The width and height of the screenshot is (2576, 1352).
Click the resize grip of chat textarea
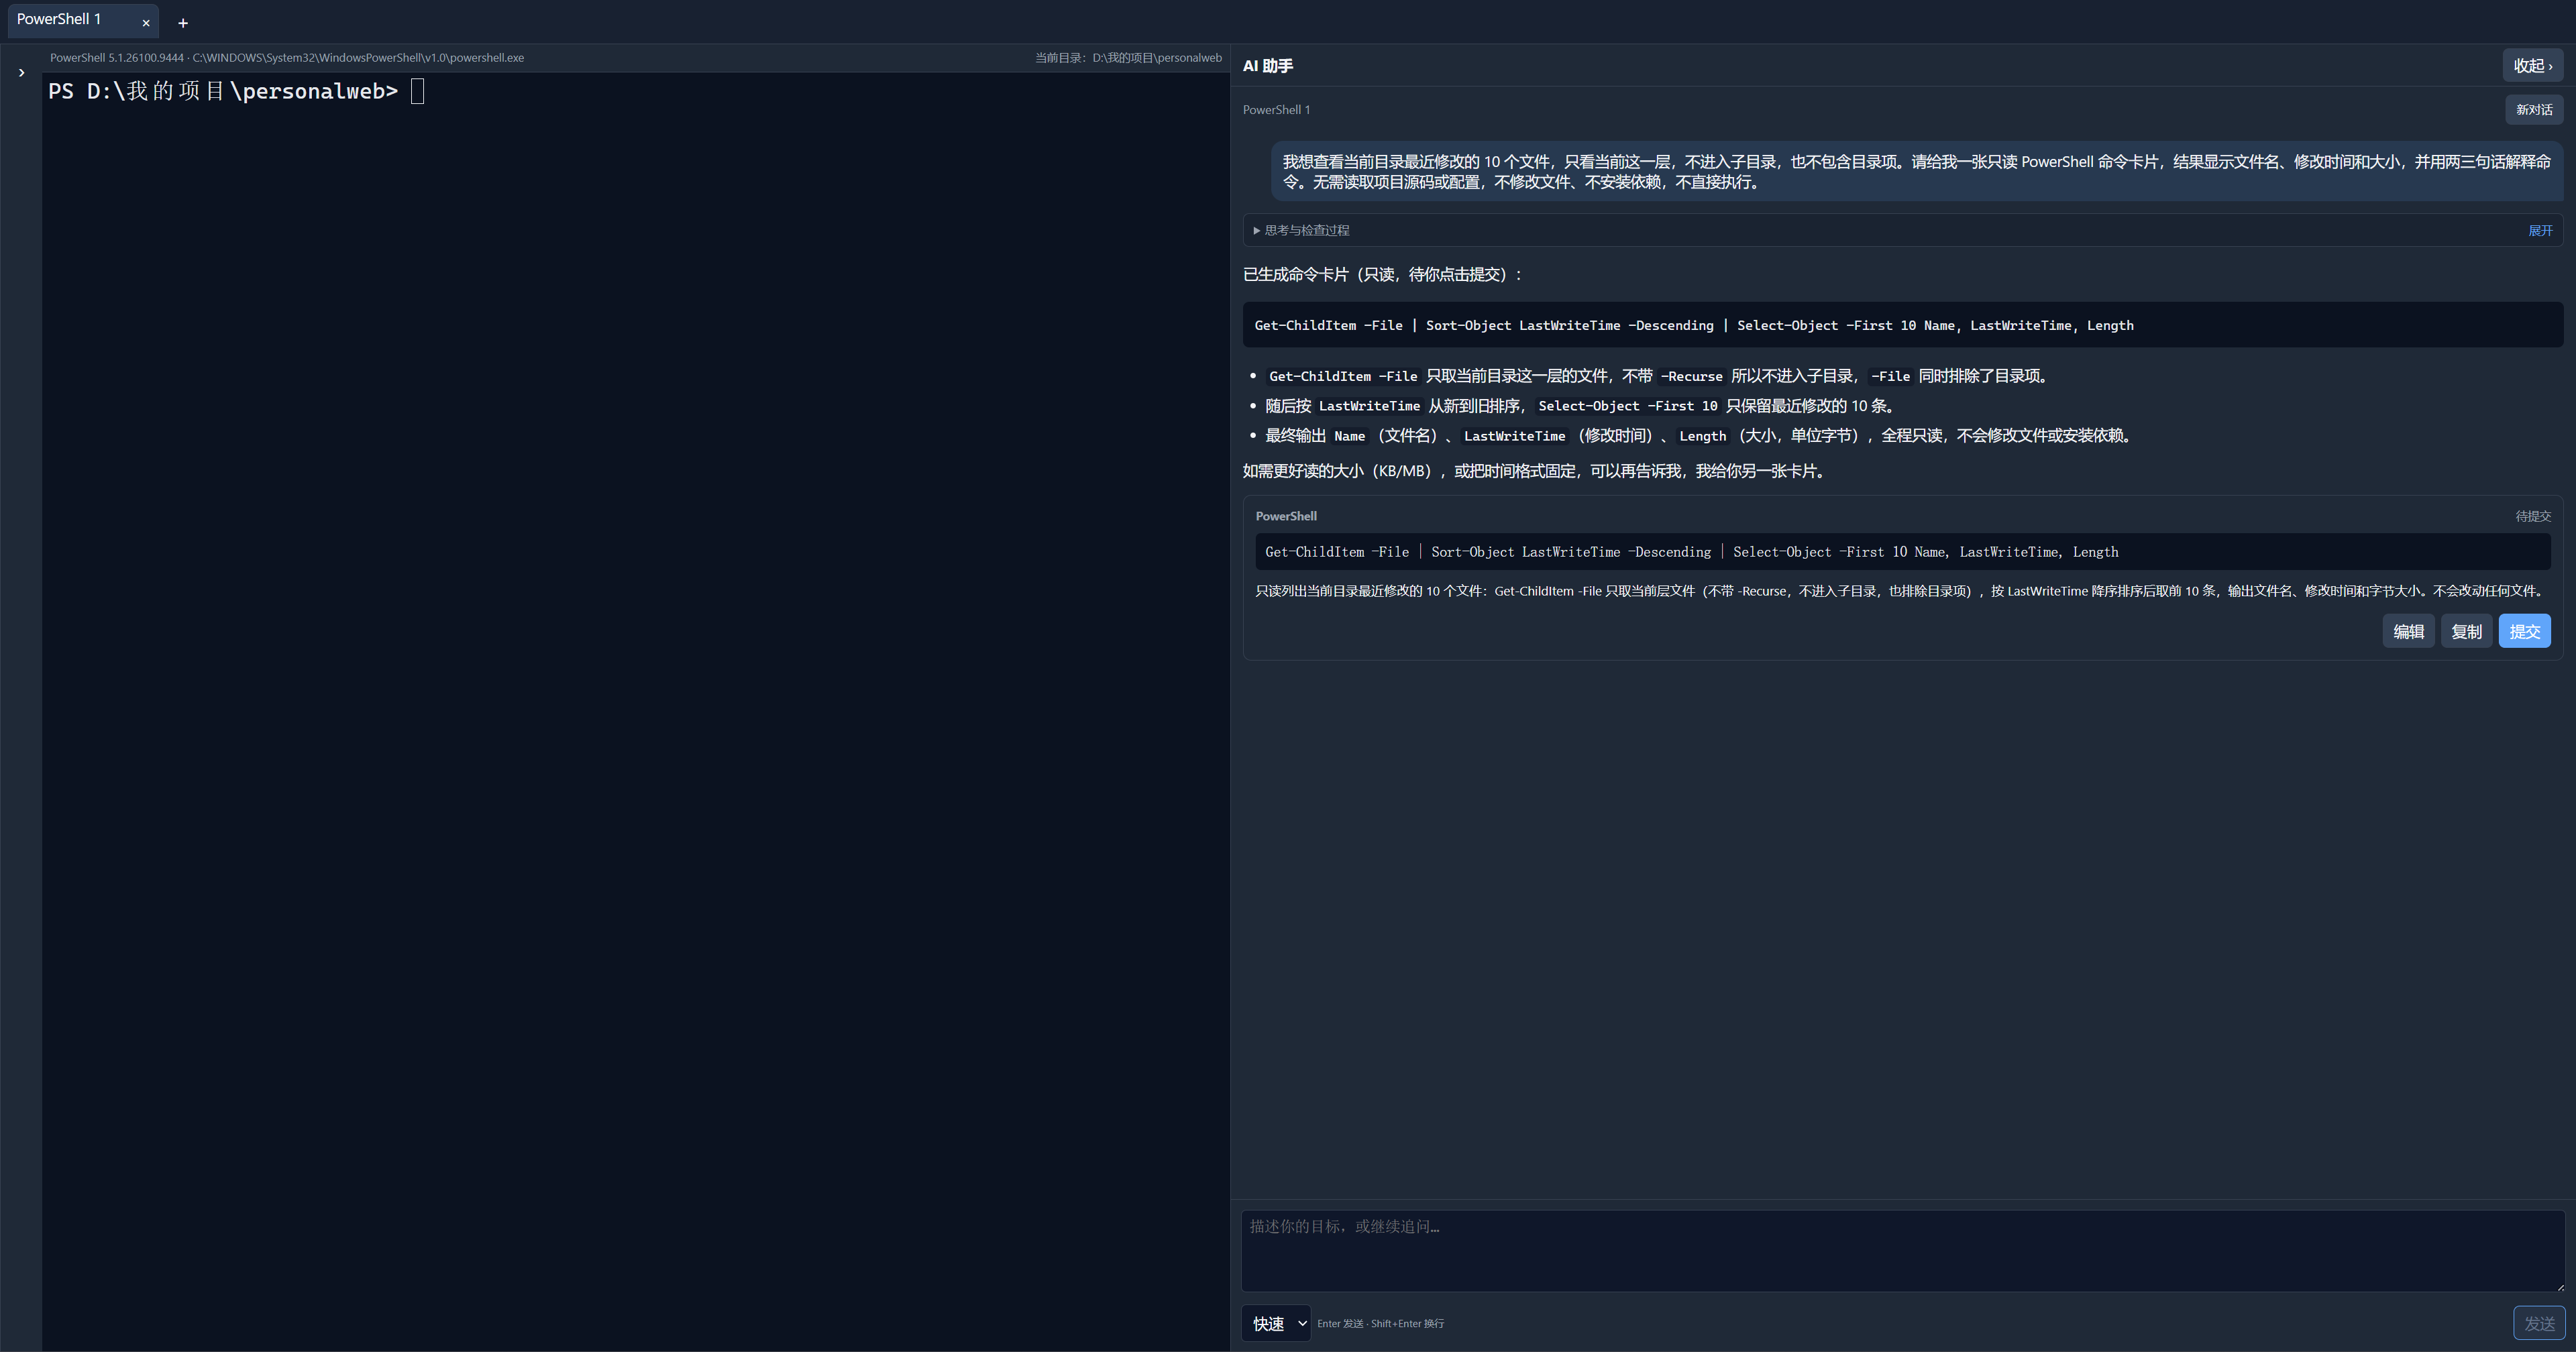[2559, 1286]
